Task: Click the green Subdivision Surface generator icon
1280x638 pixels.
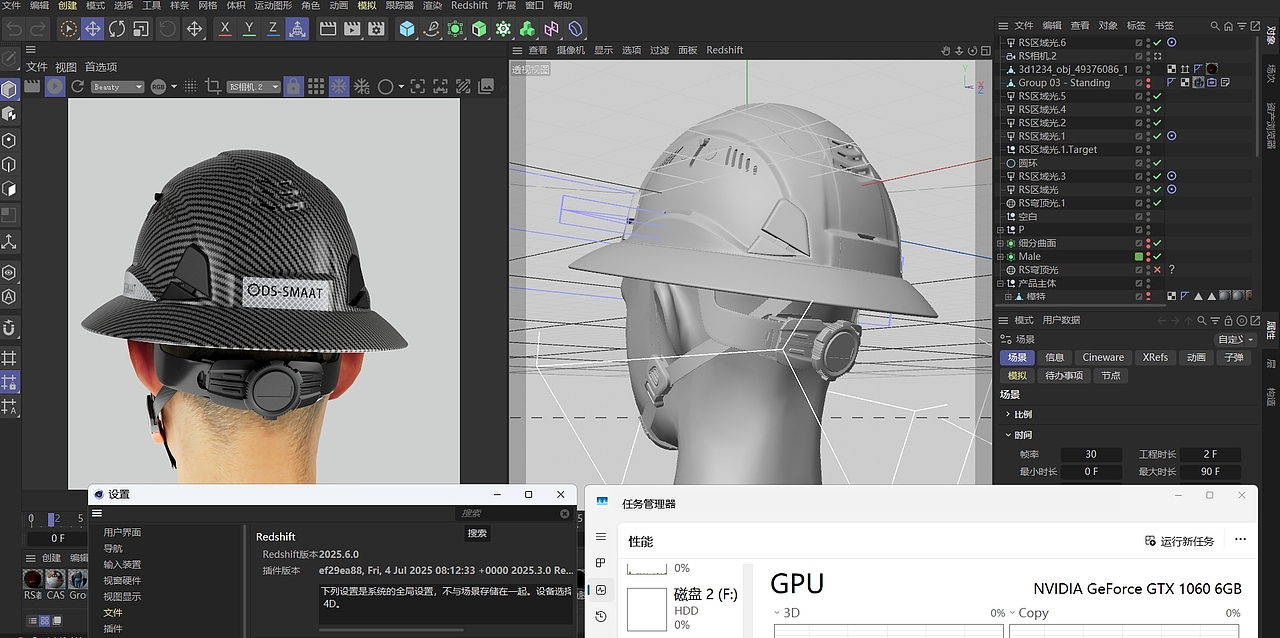Action: (456, 29)
